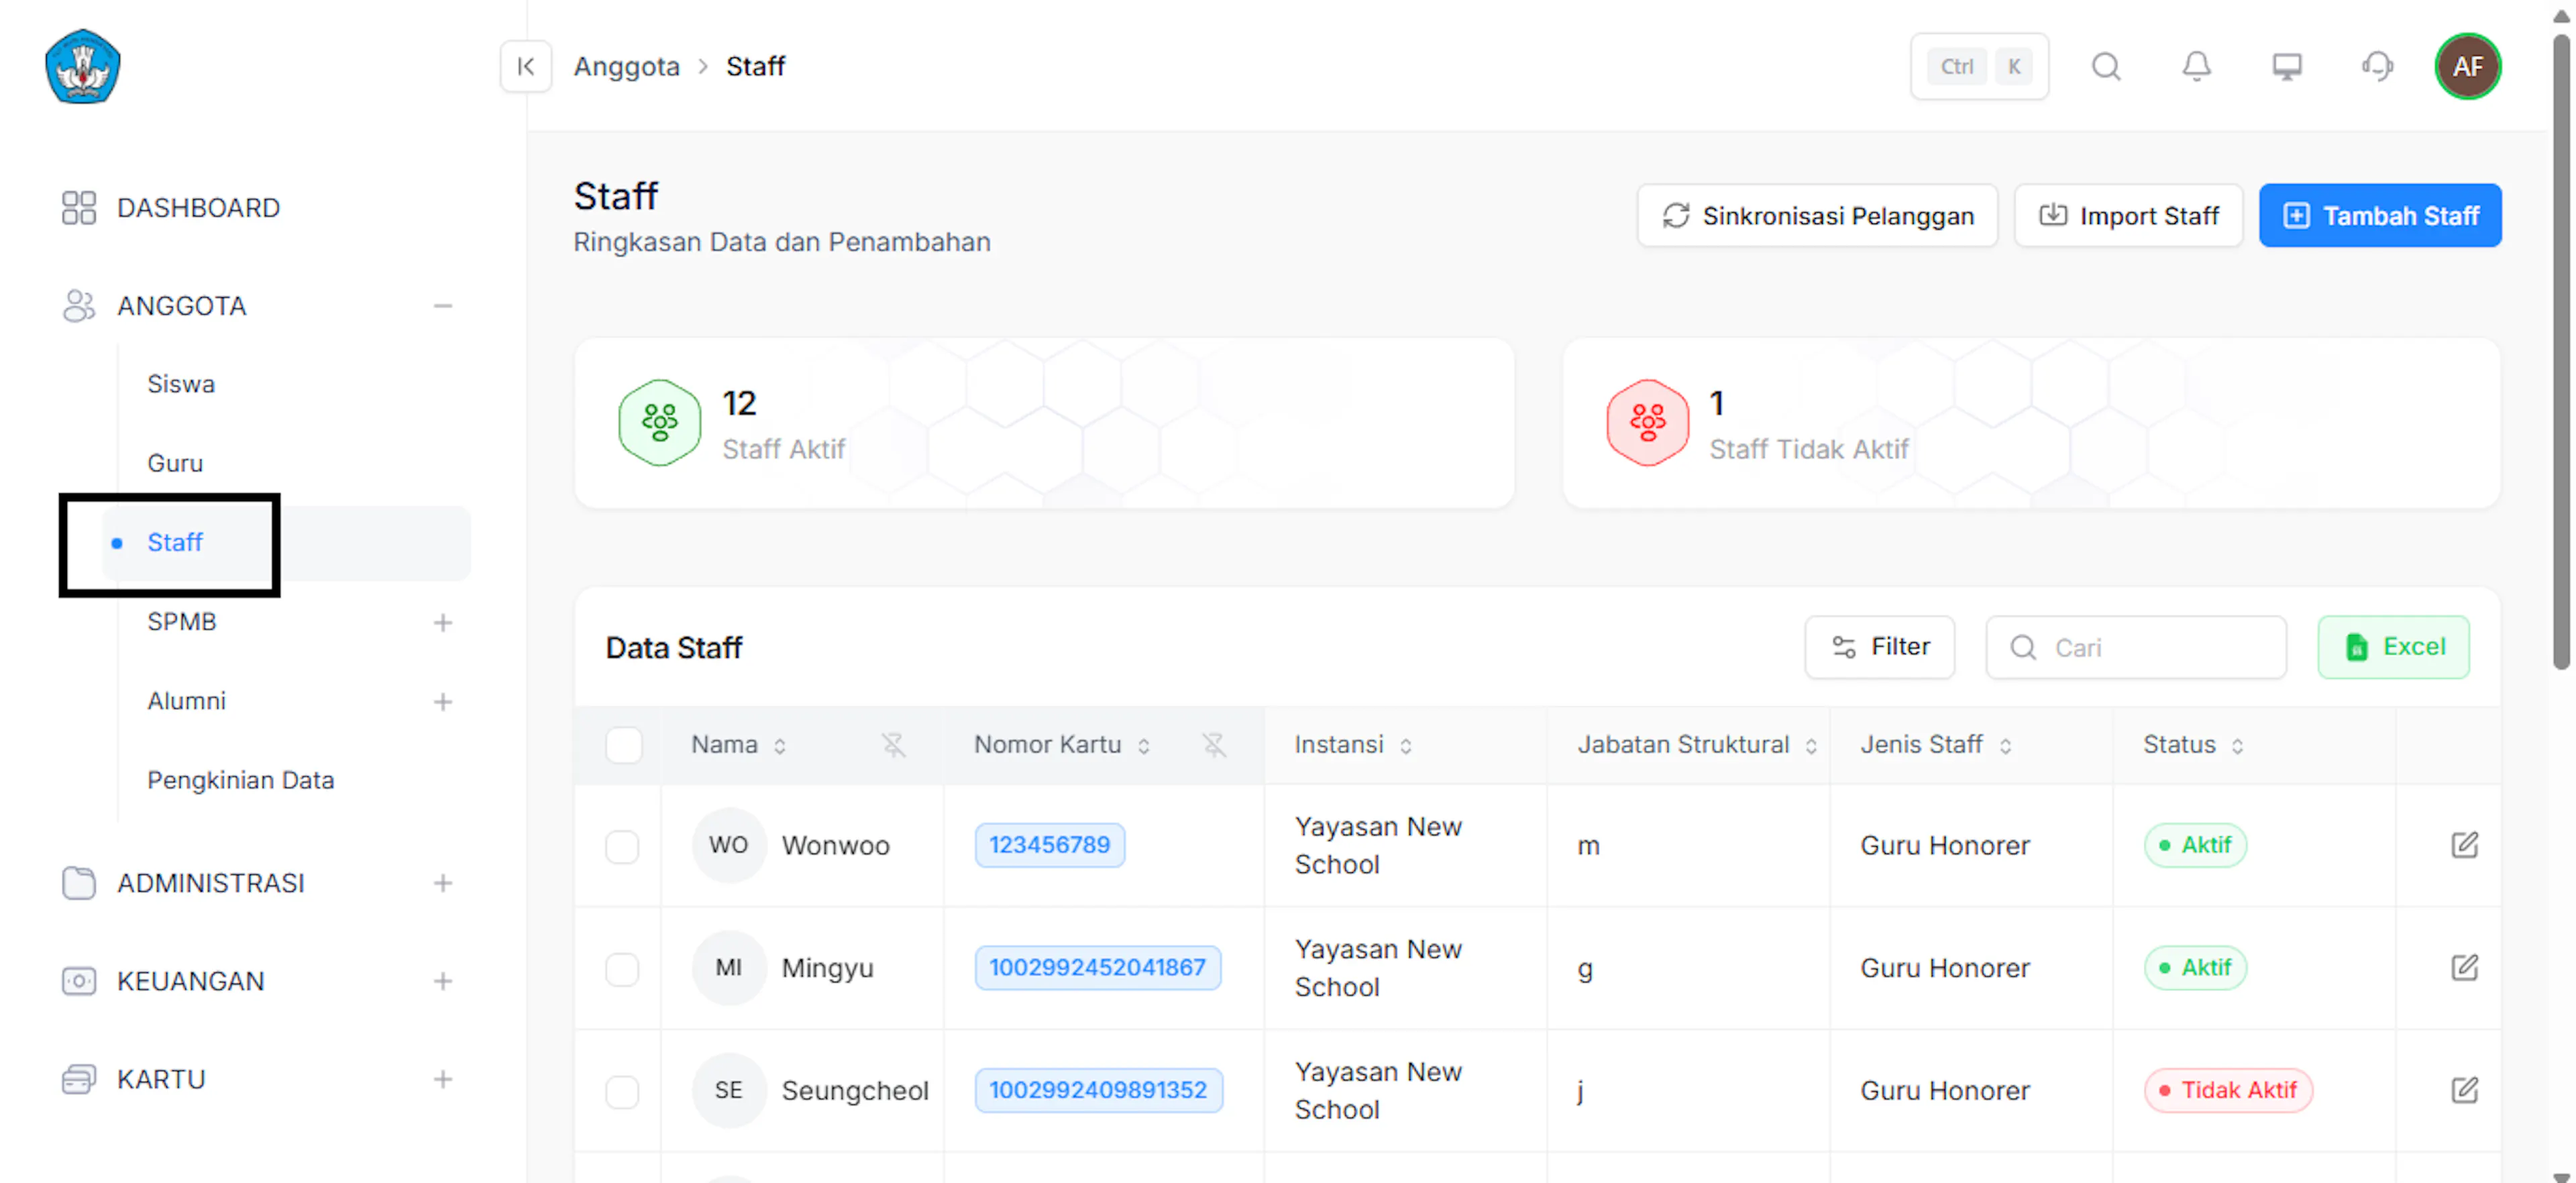Click the Administrasi folder icon
Image resolution: width=2576 pixels, height=1183 pixels.
[x=78, y=883]
